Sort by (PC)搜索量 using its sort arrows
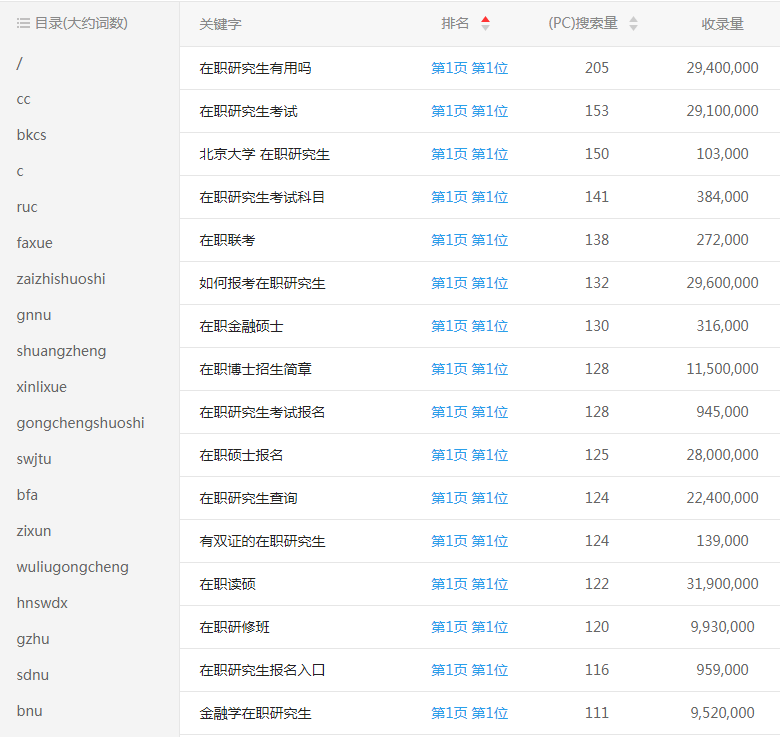 [633, 23]
